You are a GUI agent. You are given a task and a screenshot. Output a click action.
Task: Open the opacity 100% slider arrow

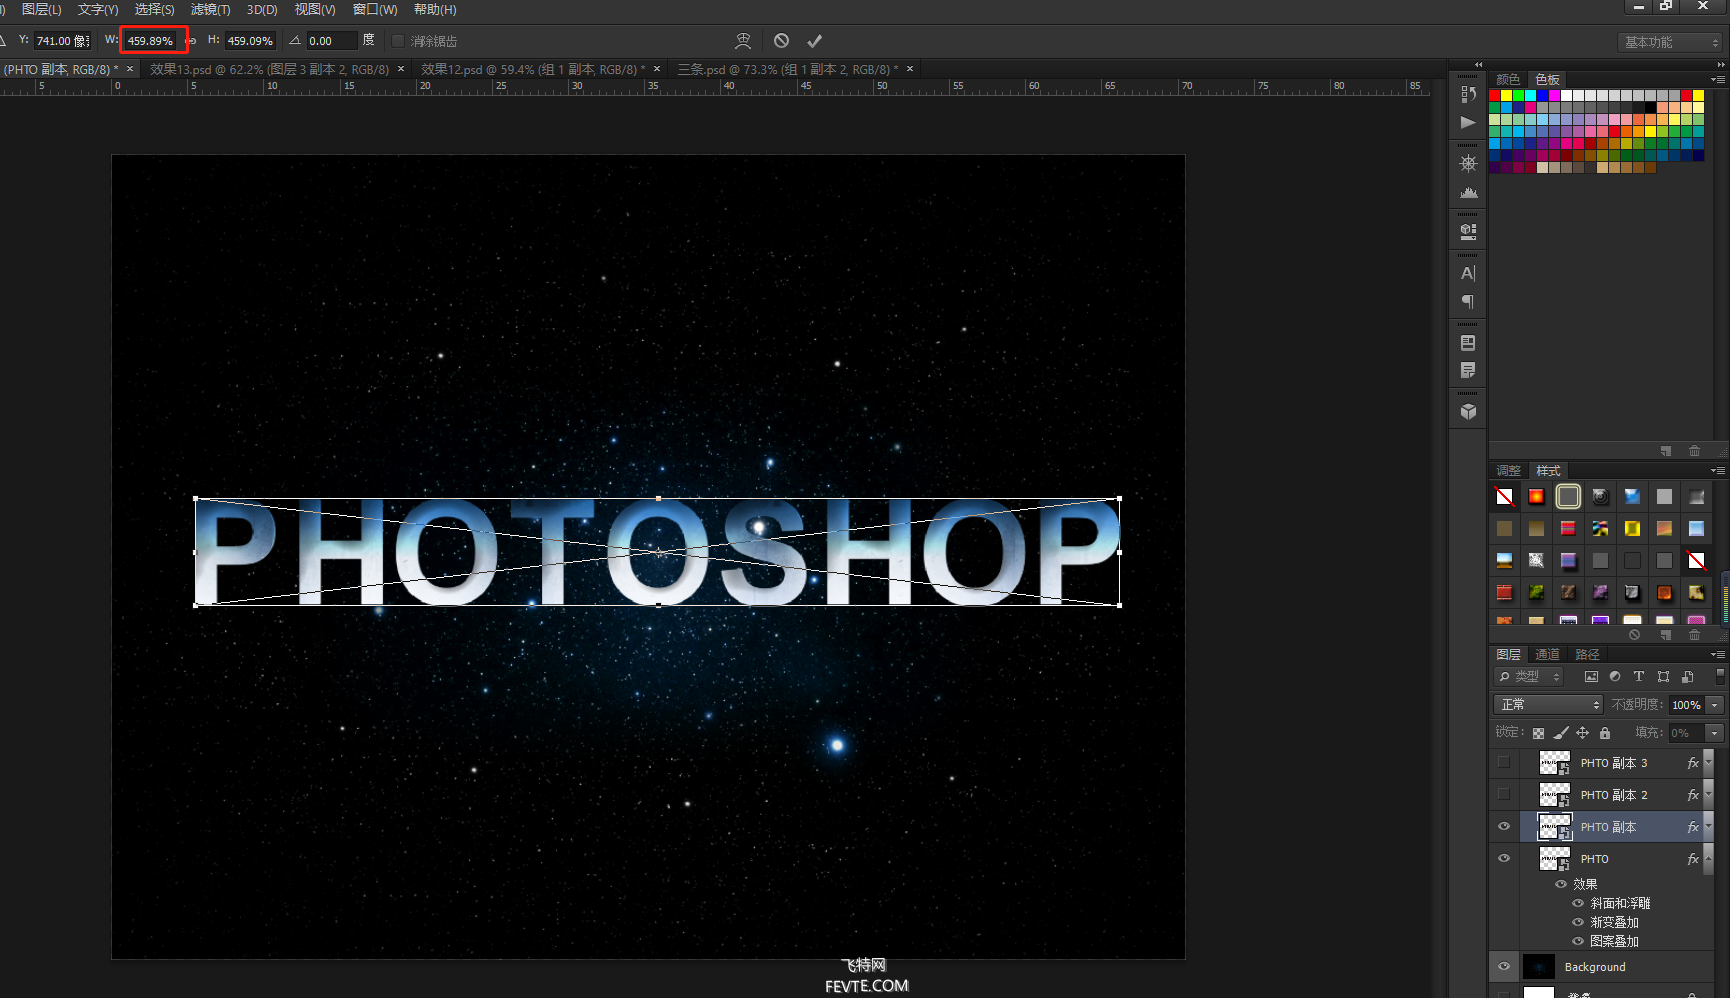pyautogui.click(x=1714, y=705)
